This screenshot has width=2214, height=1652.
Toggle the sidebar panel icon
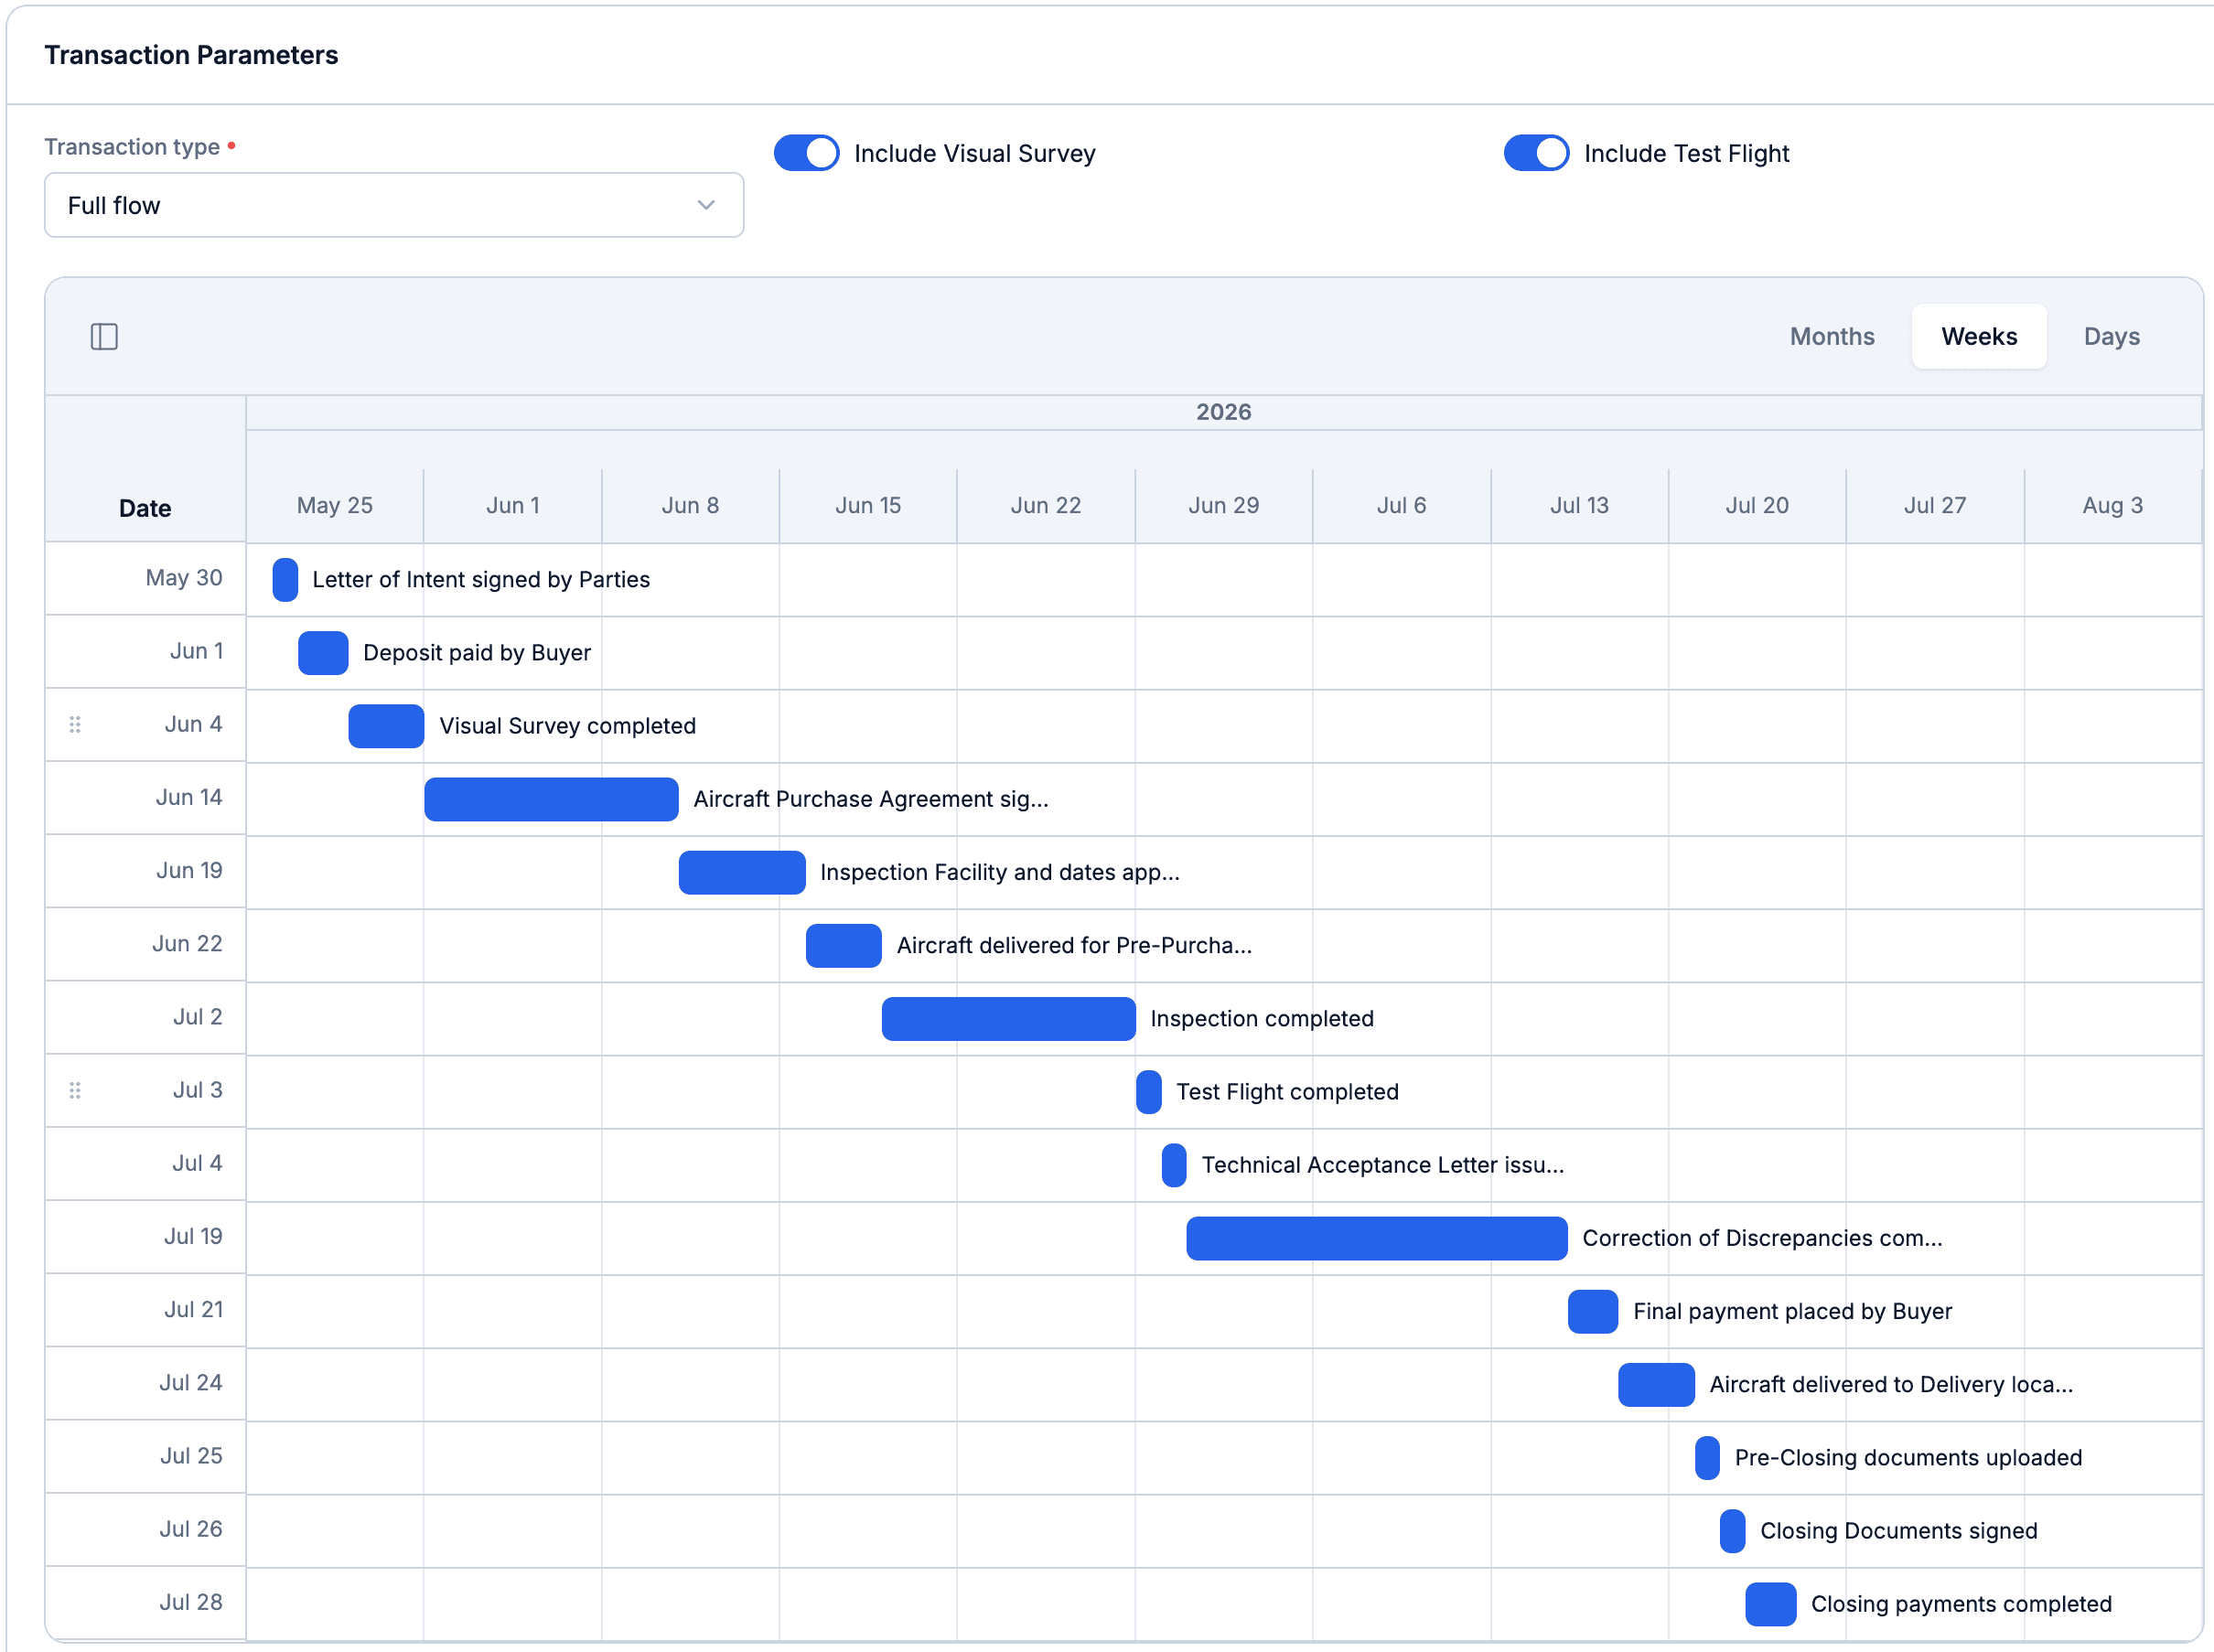104,337
